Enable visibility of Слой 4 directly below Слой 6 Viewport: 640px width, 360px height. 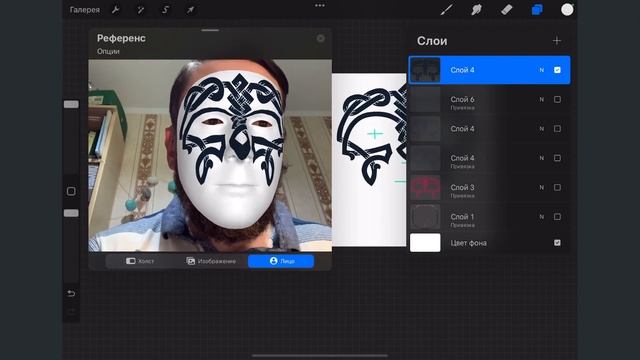tap(557, 129)
